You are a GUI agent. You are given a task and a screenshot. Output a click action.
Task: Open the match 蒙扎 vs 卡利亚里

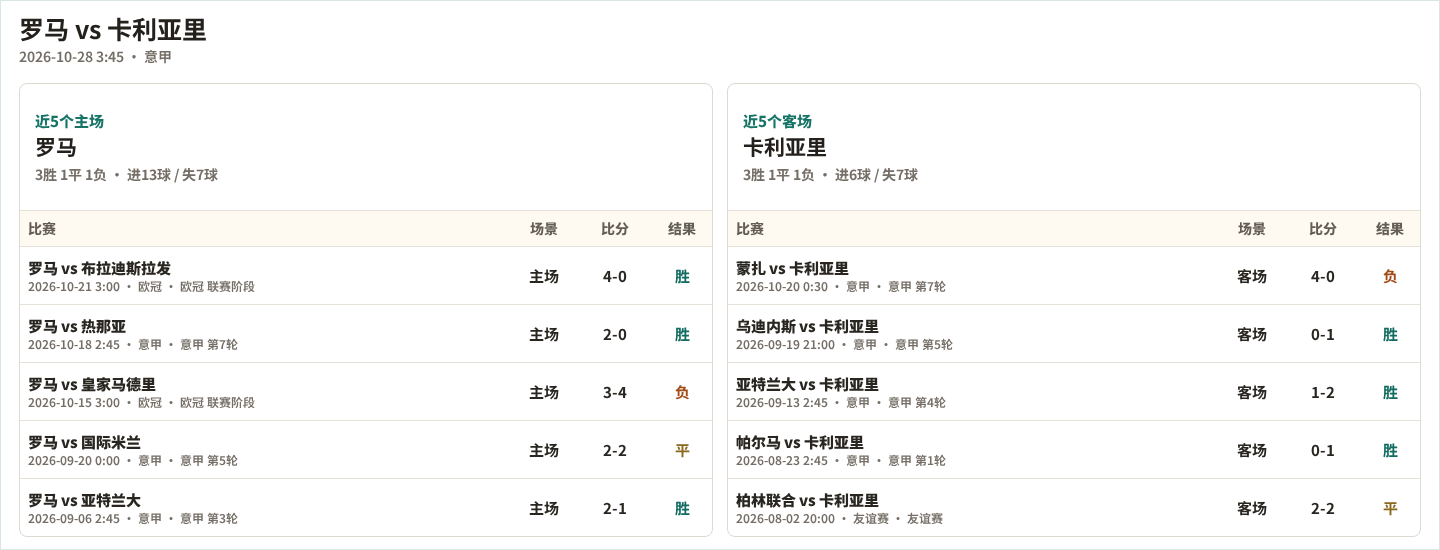pyautogui.click(x=792, y=268)
